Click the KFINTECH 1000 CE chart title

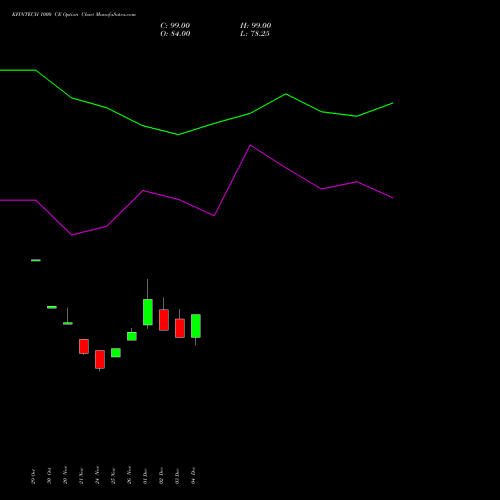(x=74, y=15)
